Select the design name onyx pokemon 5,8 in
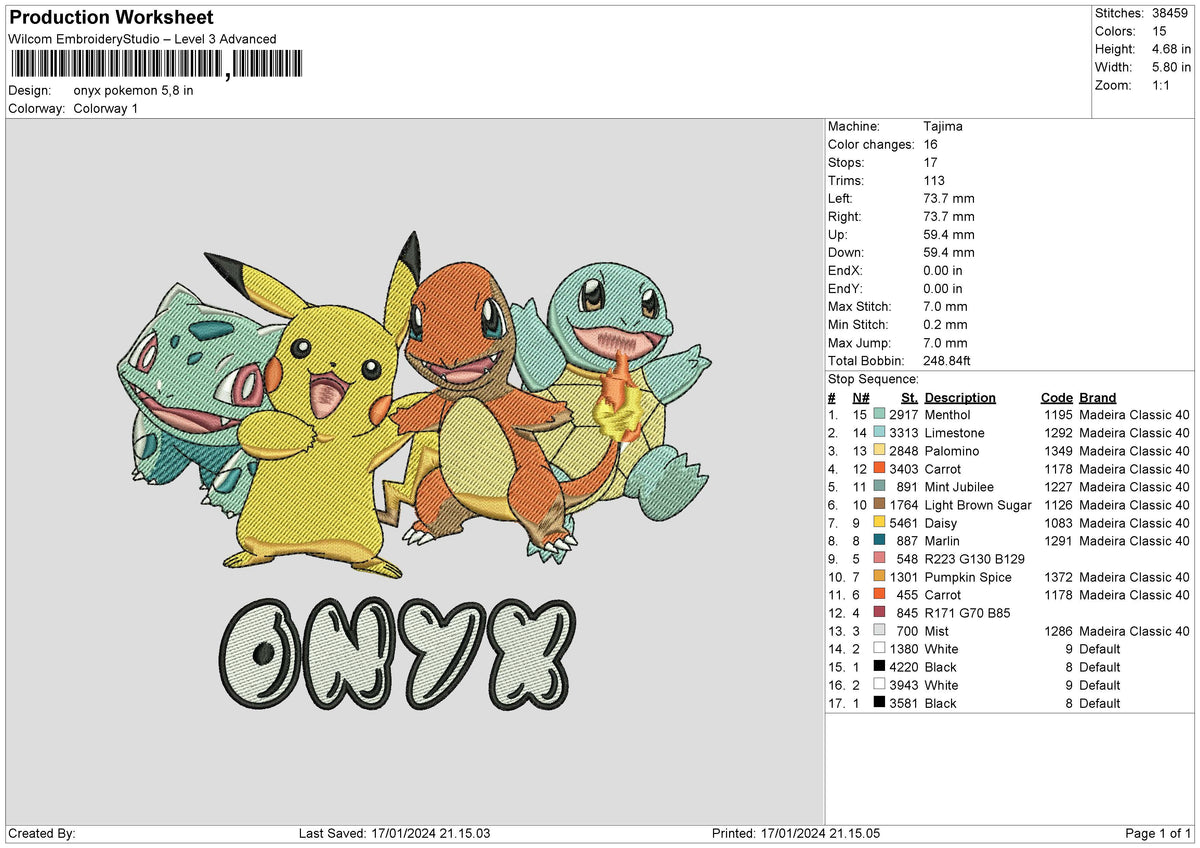This screenshot has width=1200, height=848. pyautogui.click(x=134, y=90)
